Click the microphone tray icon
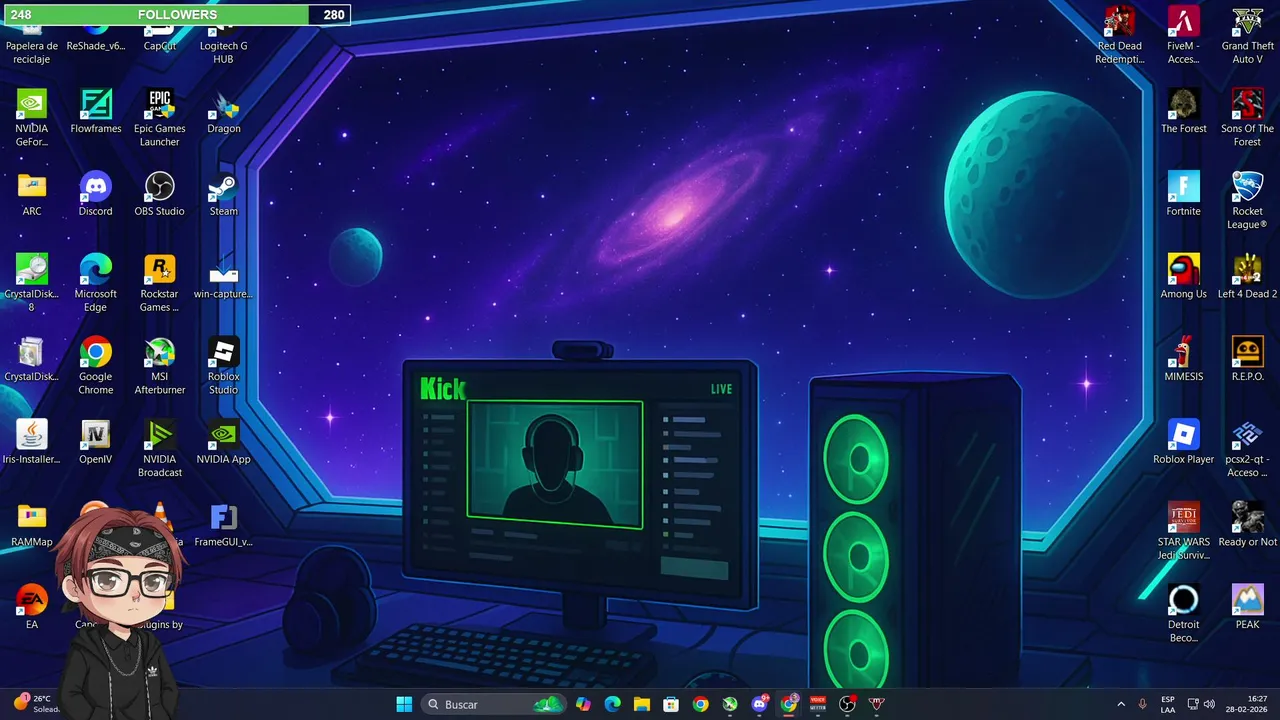The height and width of the screenshot is (720, 1280). (1143, 704)
